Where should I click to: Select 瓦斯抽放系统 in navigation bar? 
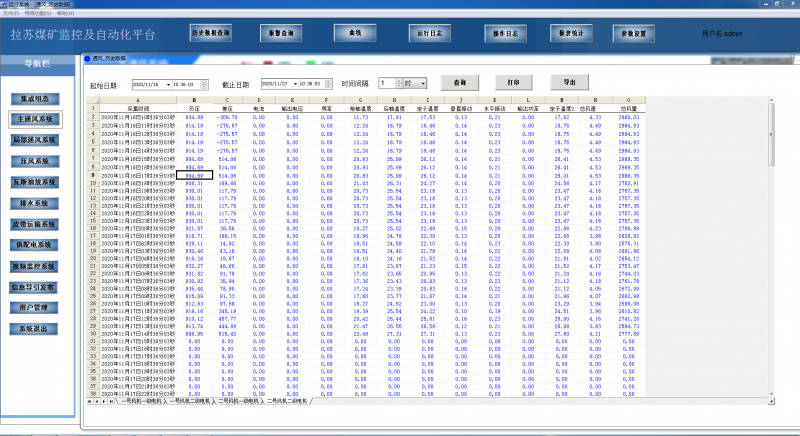tap(35, 182)
